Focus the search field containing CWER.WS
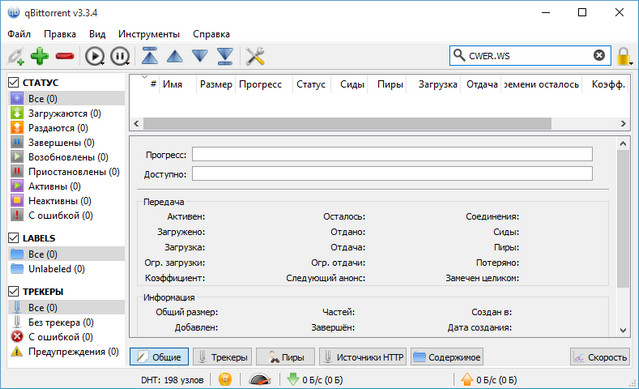 (x=529, y=55)
